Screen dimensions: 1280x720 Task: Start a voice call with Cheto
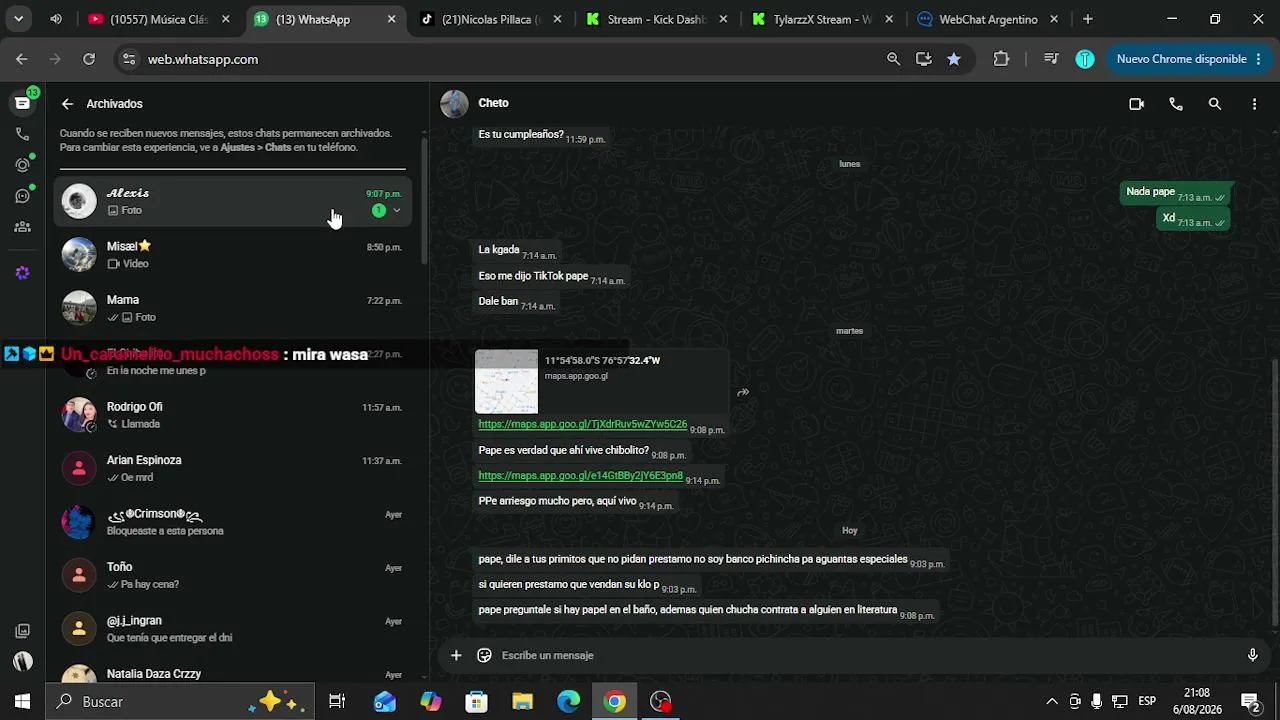(1176, 104)
